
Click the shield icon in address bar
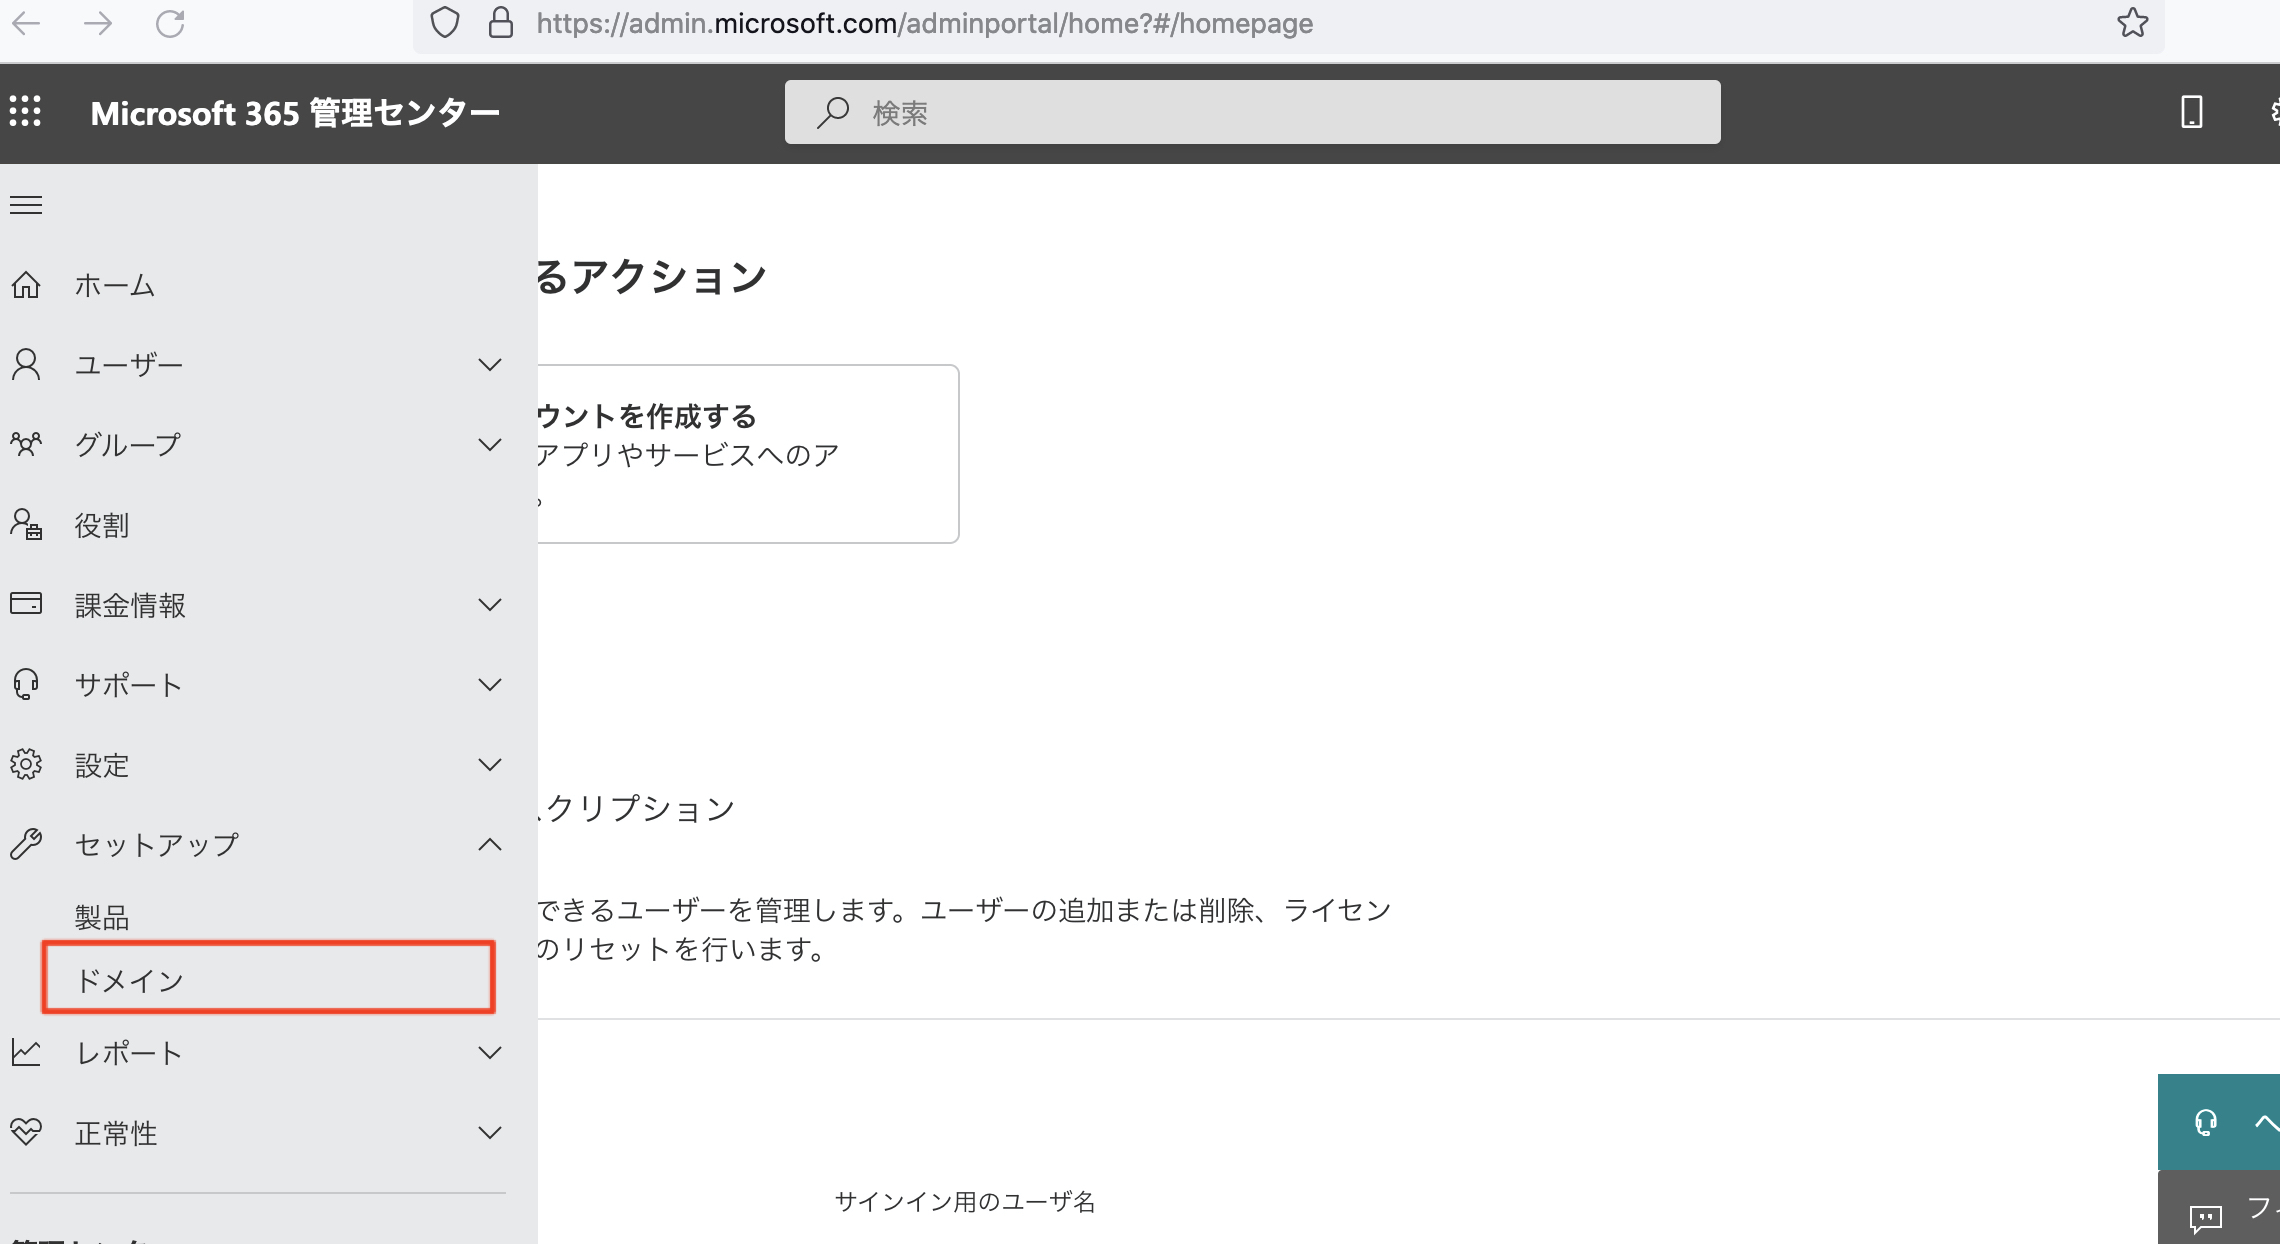(x=445, y=23)
